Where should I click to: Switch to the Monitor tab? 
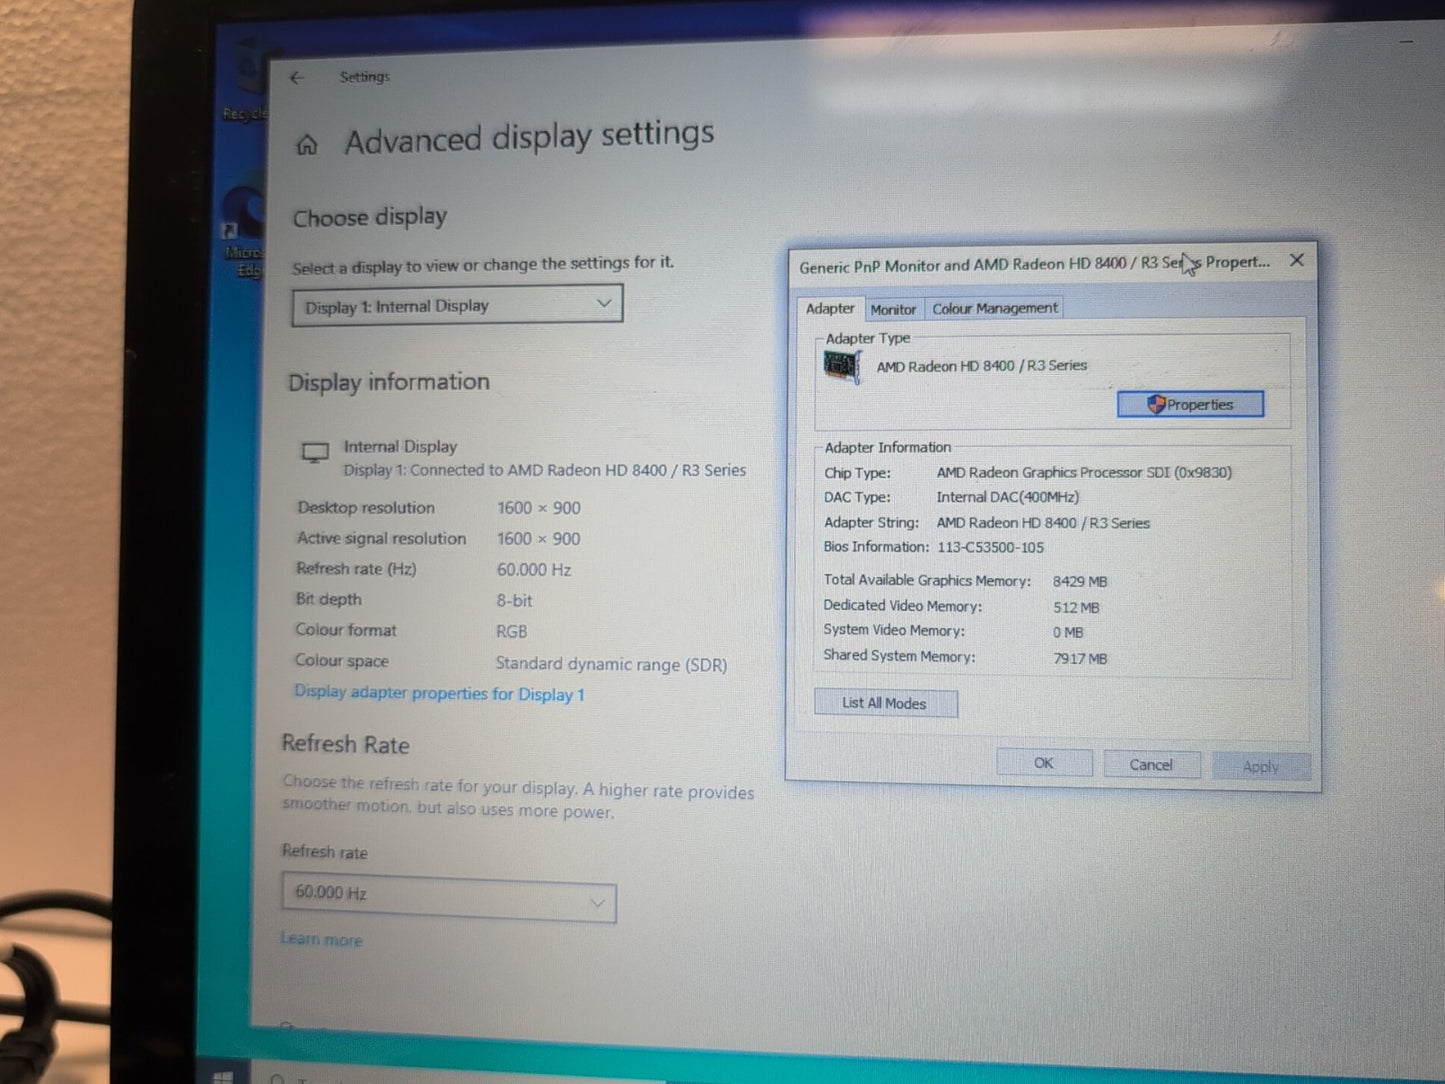tap(893, 310)
